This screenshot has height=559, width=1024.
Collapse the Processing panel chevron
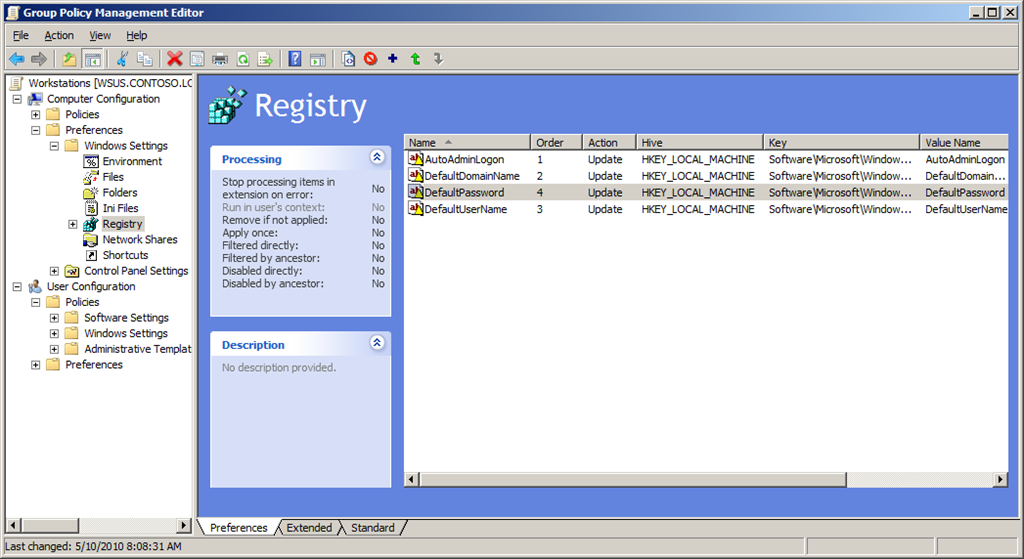(377, 158)
